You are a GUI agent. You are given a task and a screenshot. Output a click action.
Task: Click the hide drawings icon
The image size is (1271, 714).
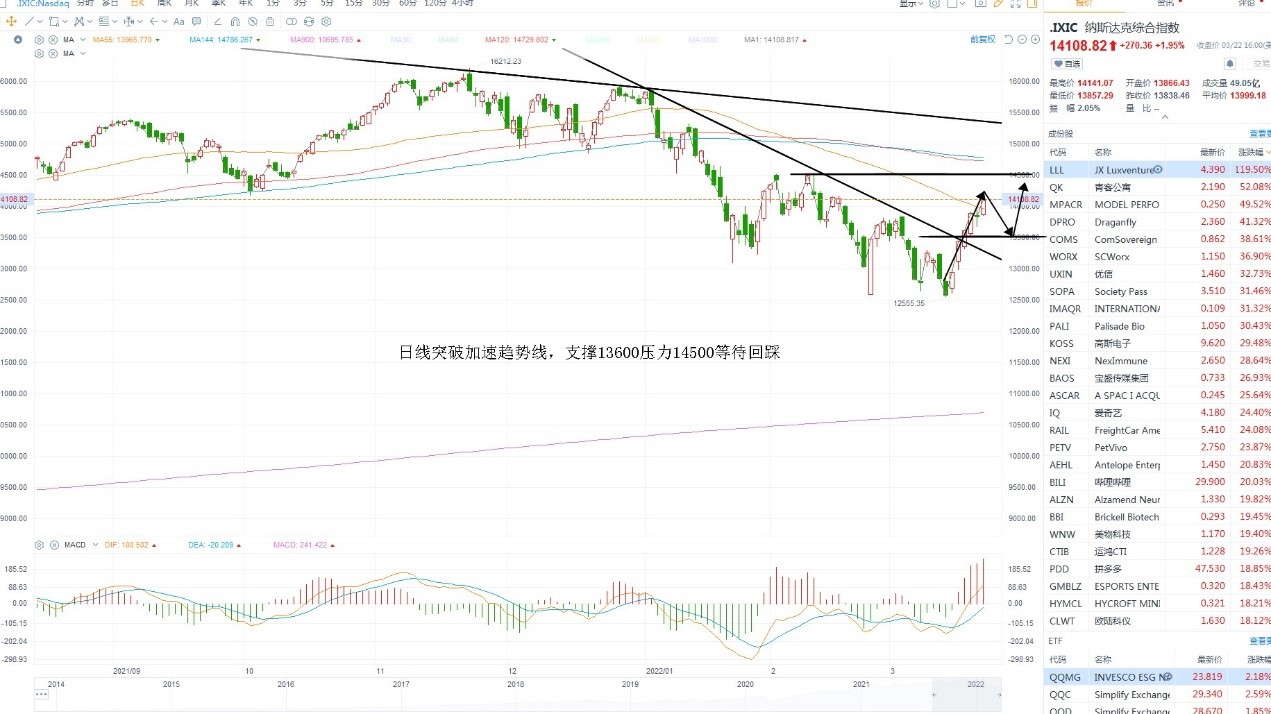point(253,21)
